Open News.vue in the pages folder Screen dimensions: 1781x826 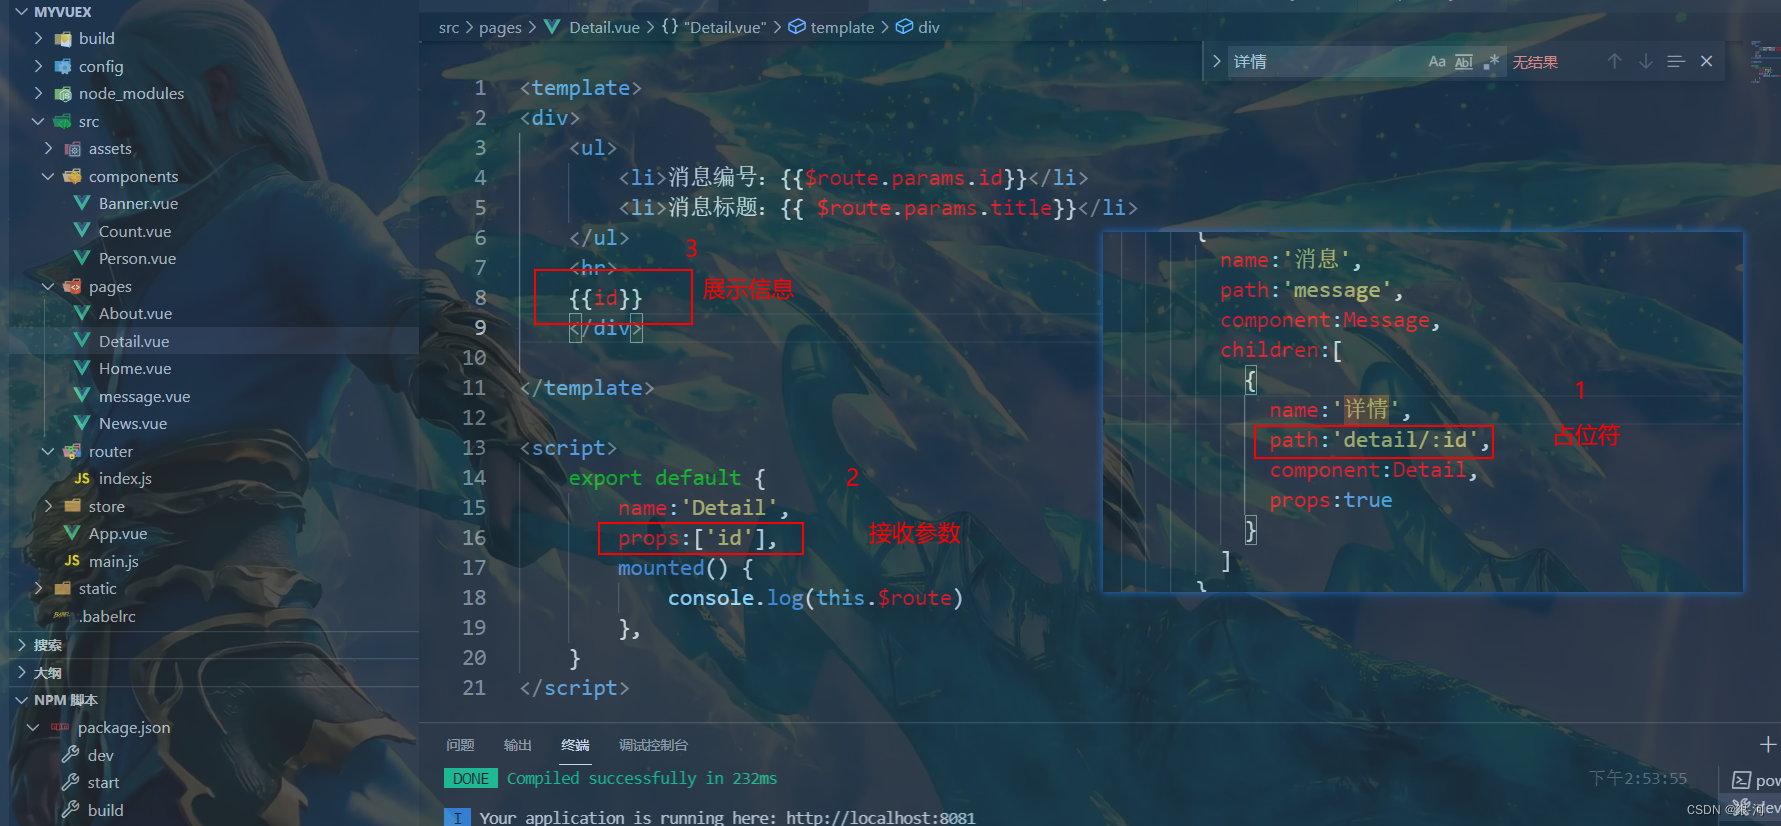pos(133,423)
